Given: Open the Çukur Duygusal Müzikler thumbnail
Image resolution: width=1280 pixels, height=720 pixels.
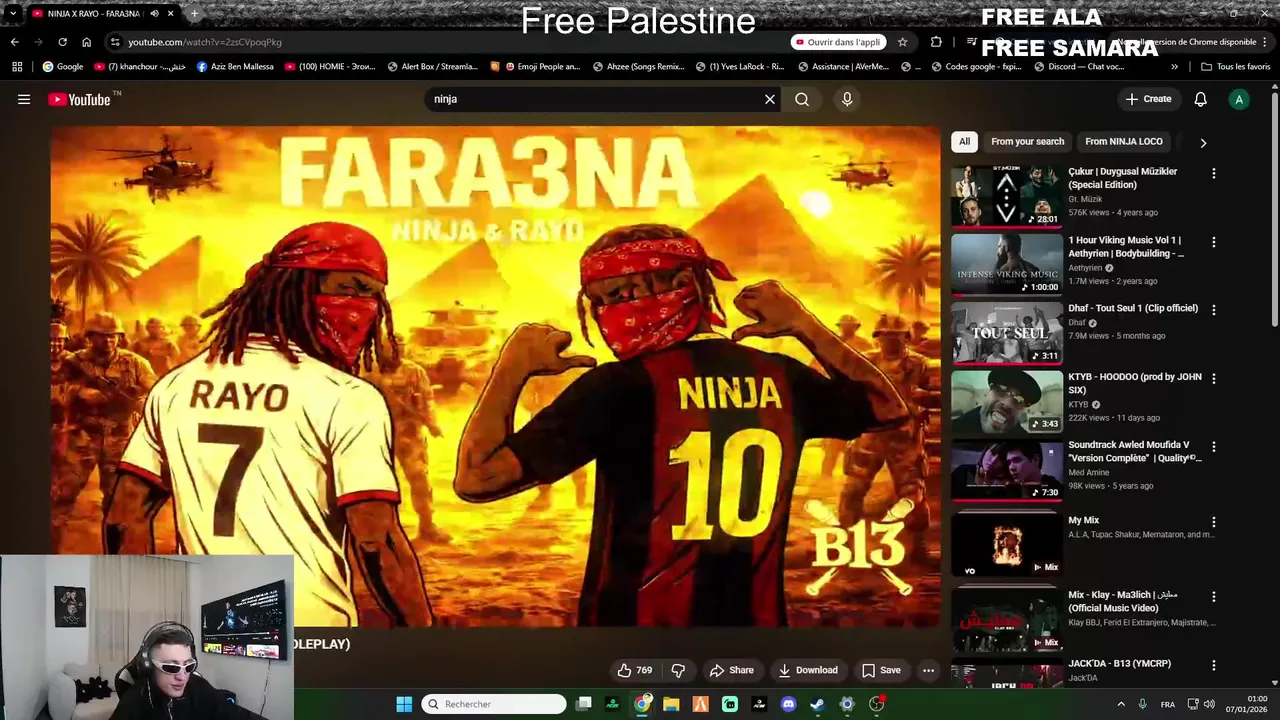Looking at the screenshot, I should (1006, 196).
